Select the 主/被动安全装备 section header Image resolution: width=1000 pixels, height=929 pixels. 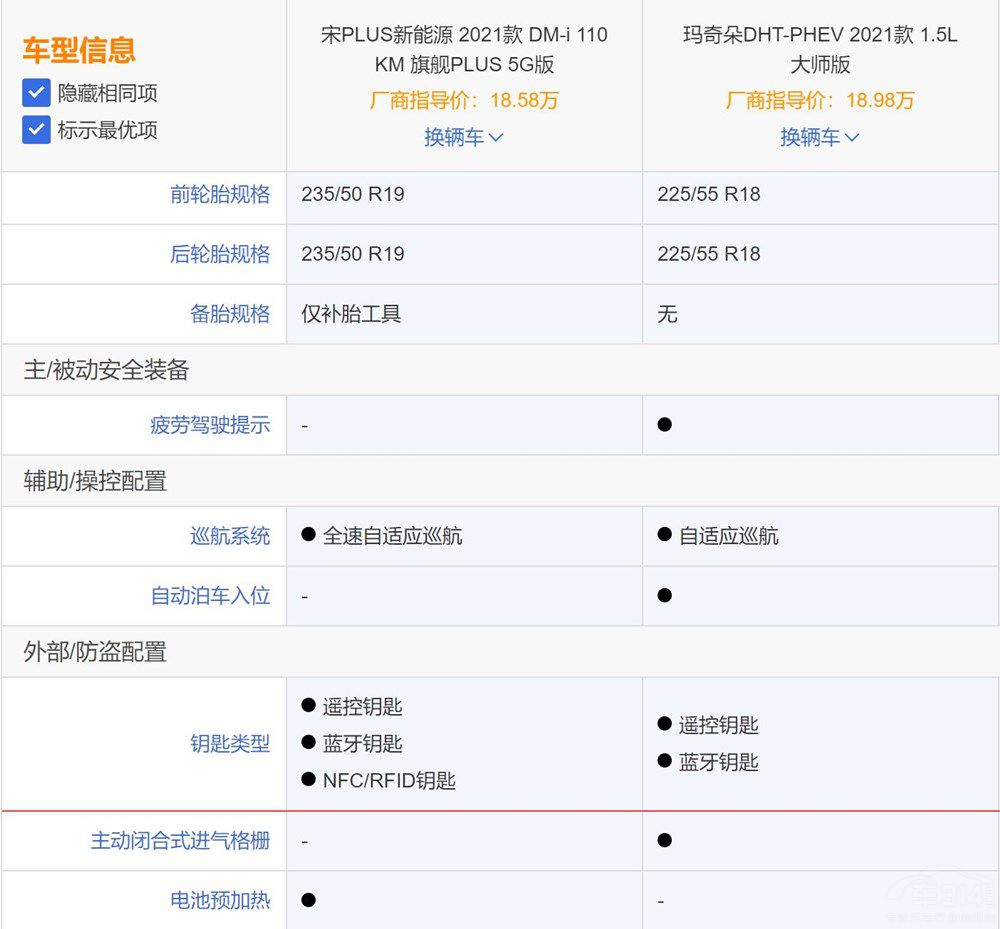[106, 370]
